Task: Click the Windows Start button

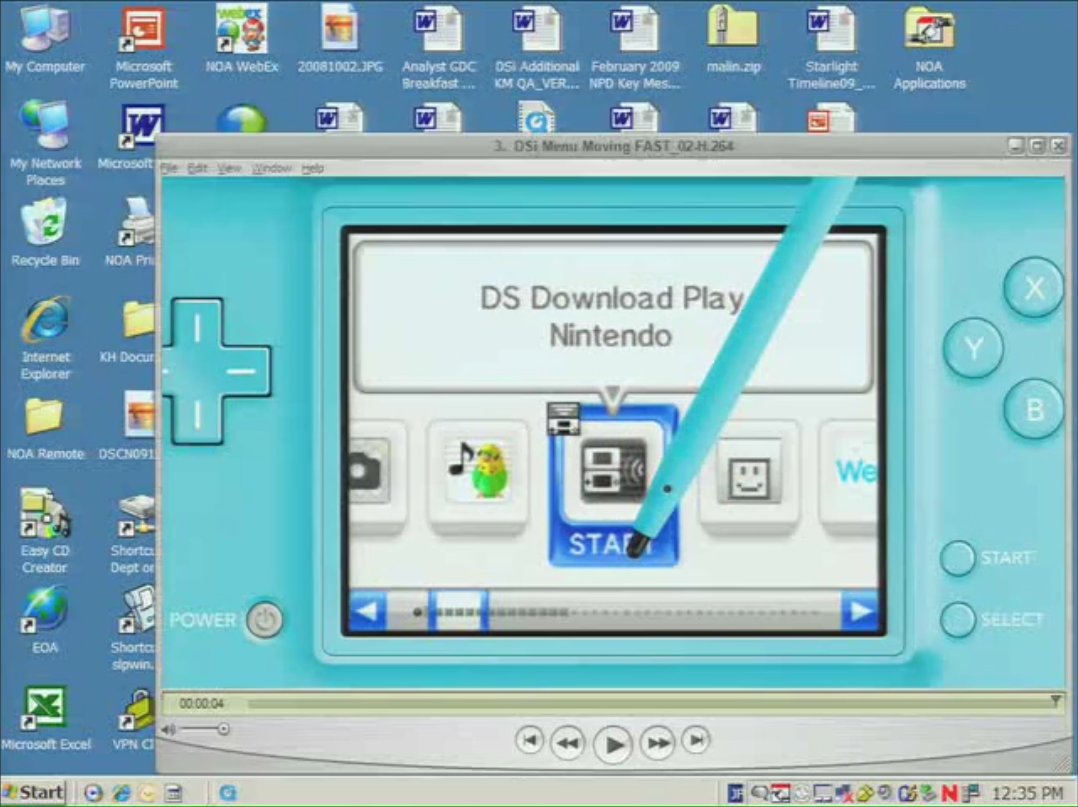Action: pos(33,793)
